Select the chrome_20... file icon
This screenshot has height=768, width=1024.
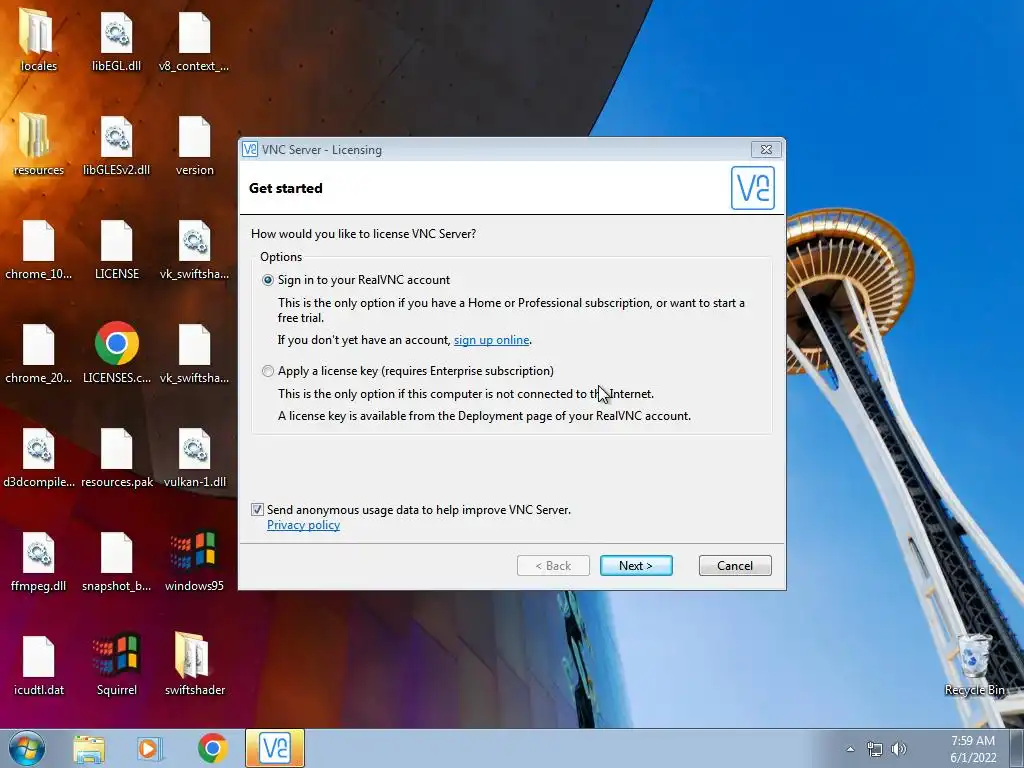38,344
